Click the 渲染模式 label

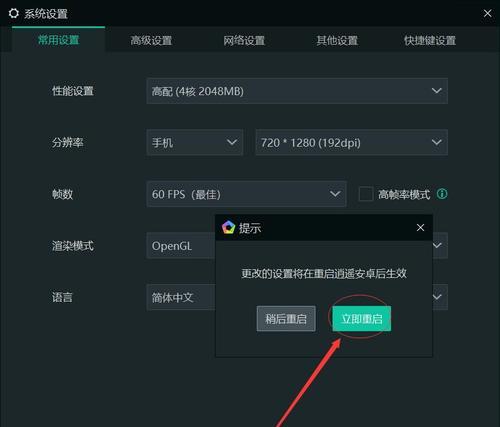point(73,246)
